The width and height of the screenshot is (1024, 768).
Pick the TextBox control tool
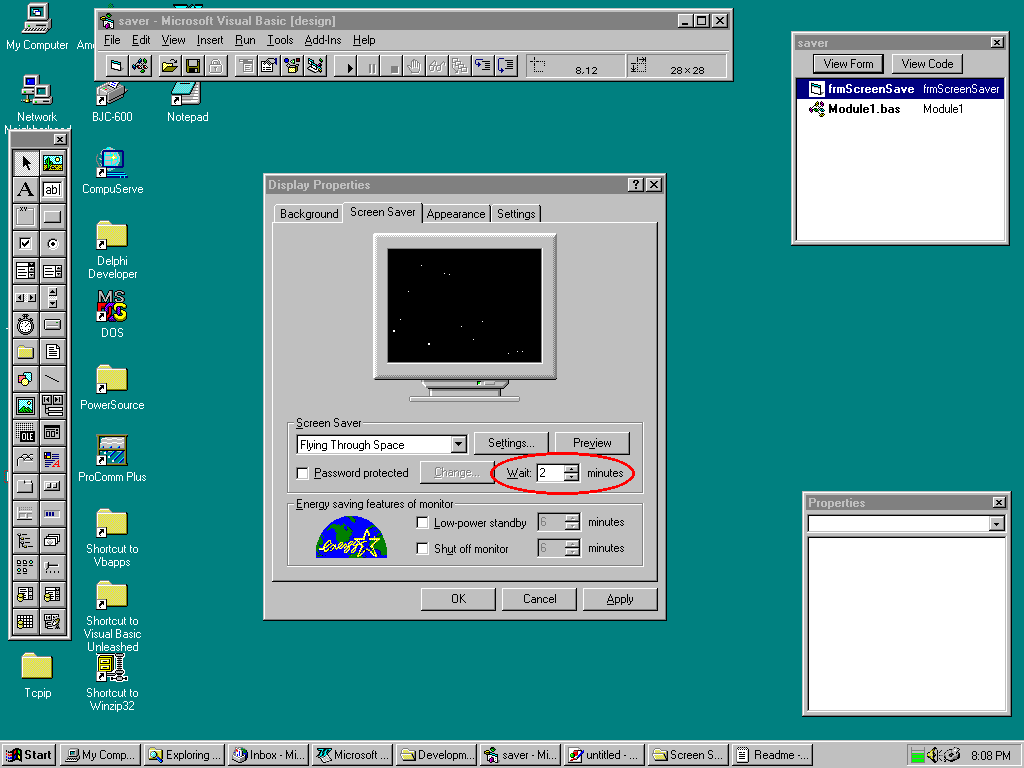pyautogui.click(x=52, y=190)
